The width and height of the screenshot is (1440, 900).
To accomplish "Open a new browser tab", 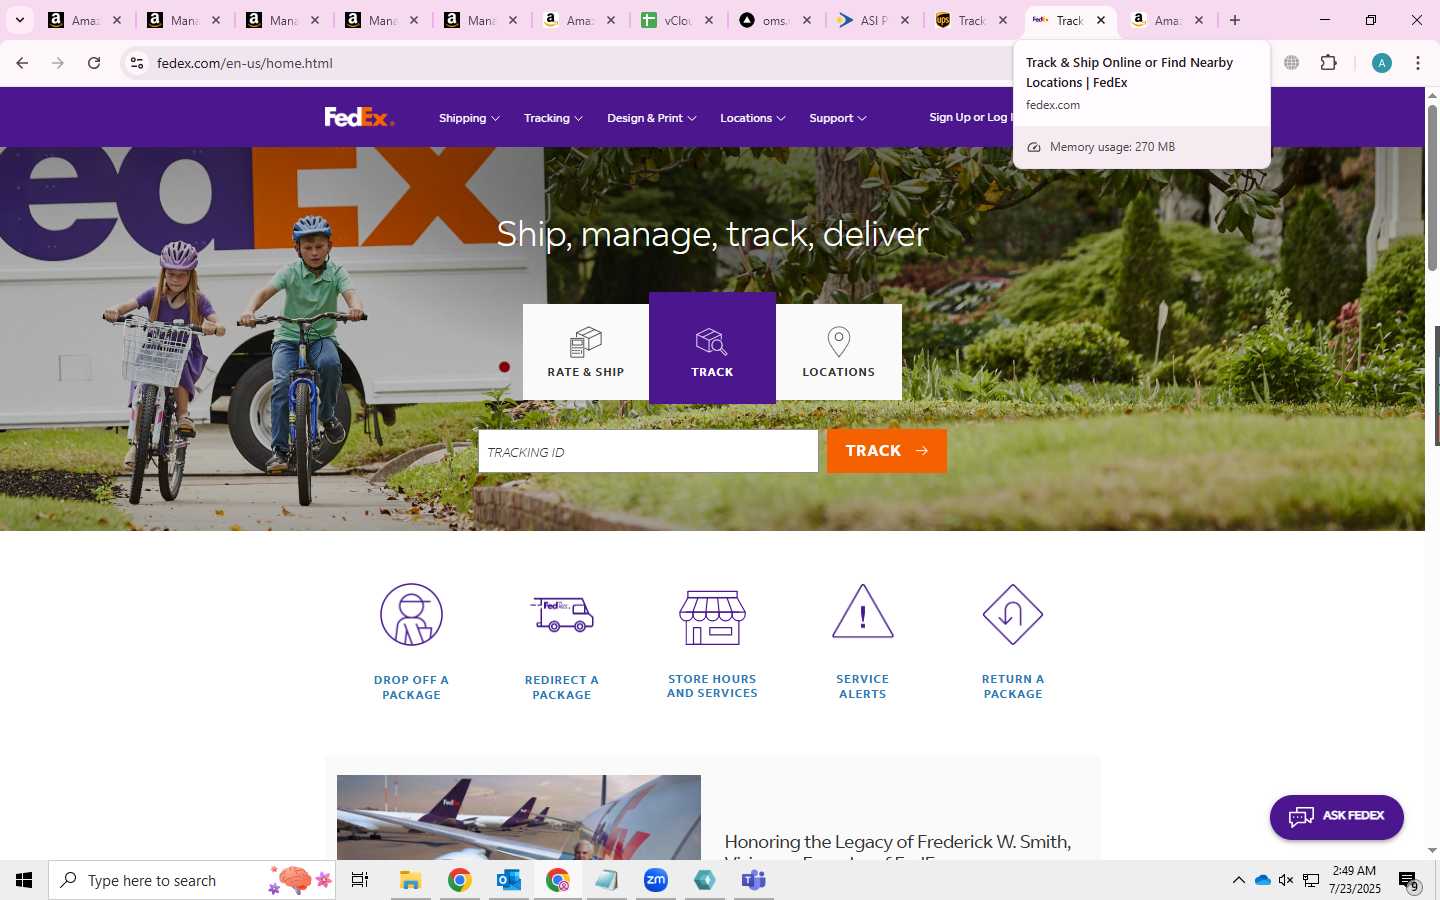I will tap(1235, 20).
